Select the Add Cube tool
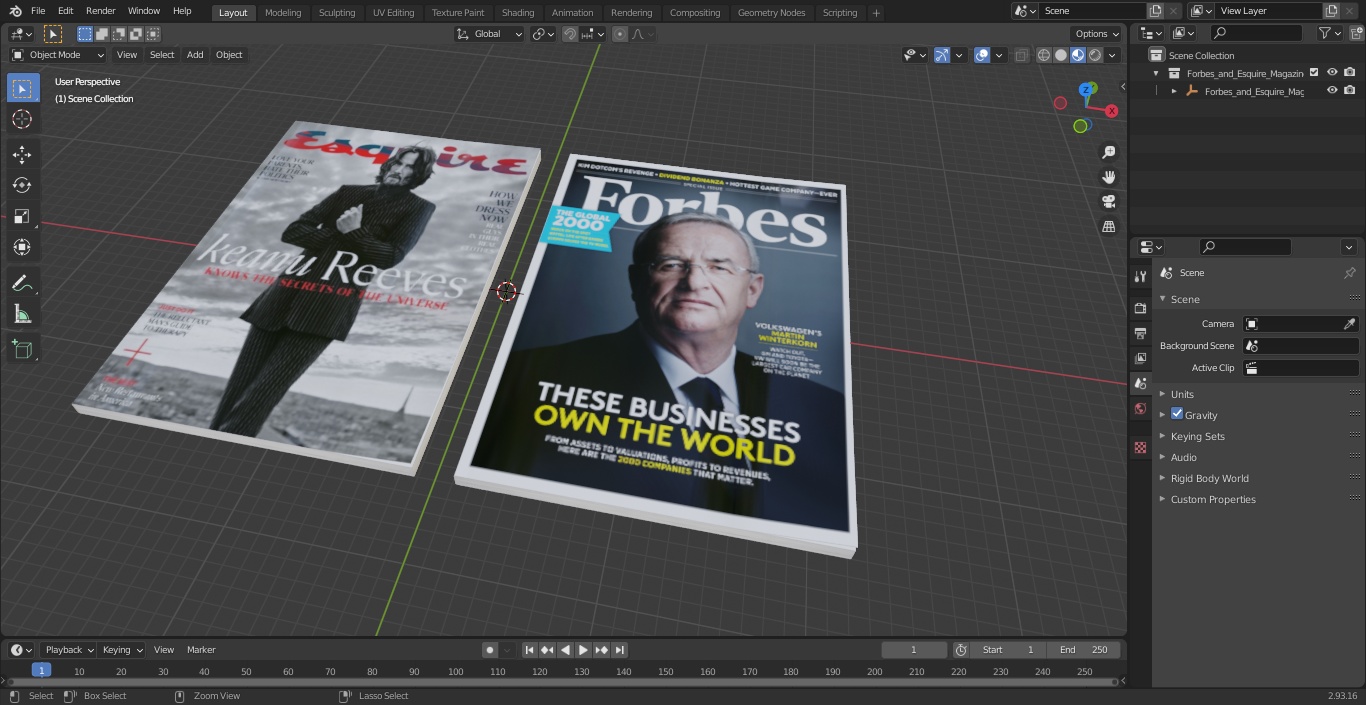This screenshot has height=705, width=1366. [22, 349]
